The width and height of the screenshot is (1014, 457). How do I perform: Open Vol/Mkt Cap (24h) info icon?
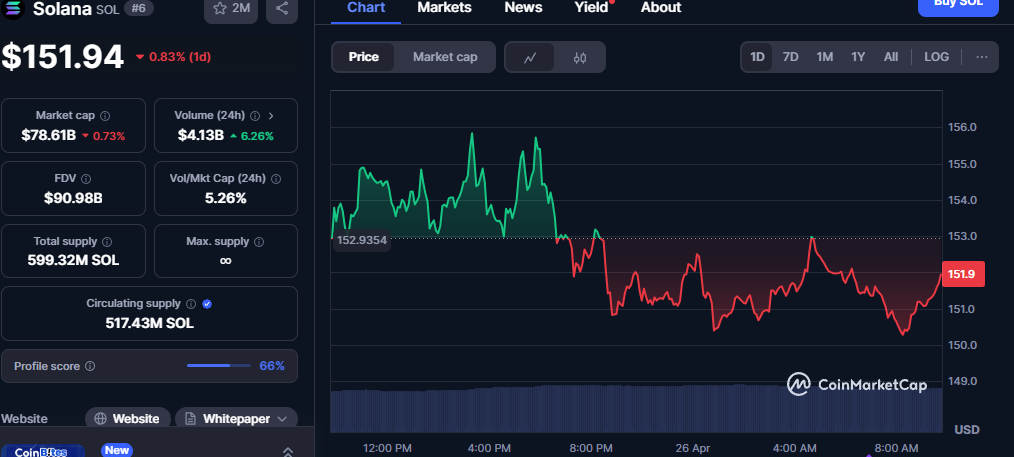pos(276,178)
